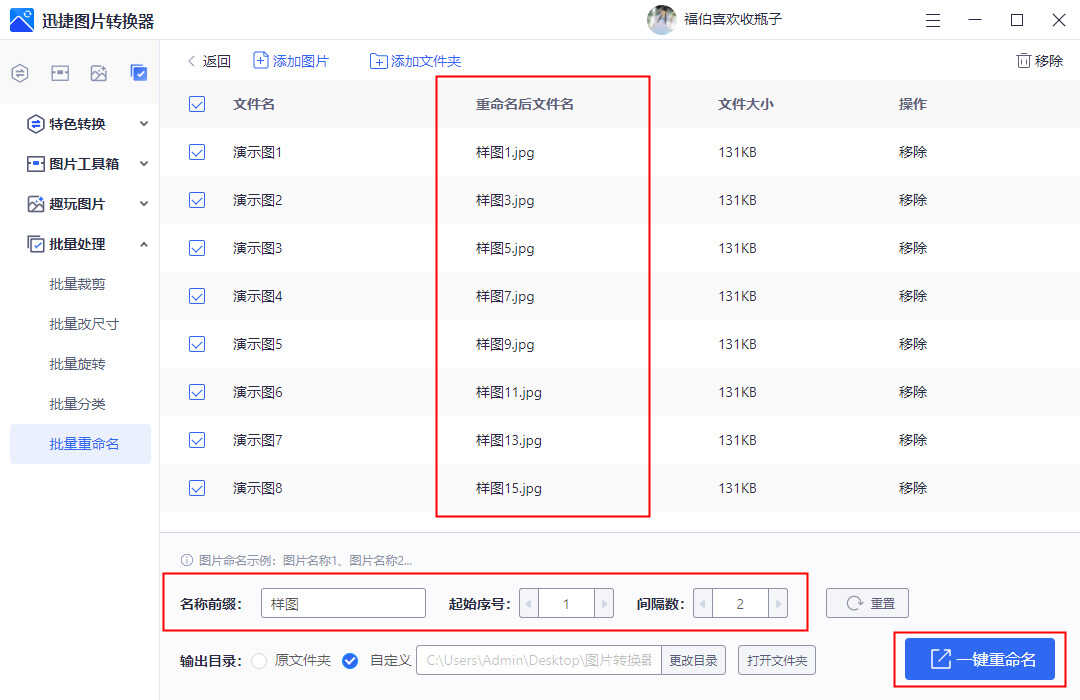This screenshot has height=700, width=1080.
Task: Click the trash icon beside 移除
Action: pyautogui.click(x=1024, y=61)
